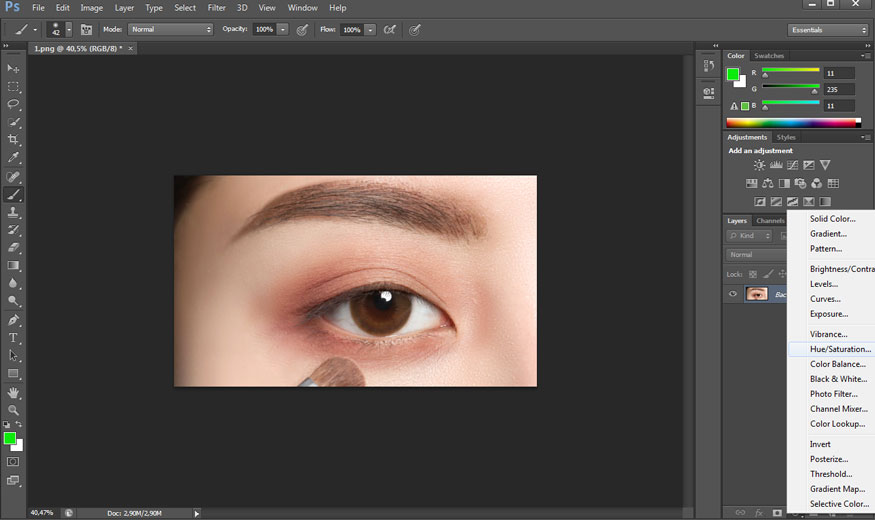Add a Vibrance adjustment icon
Viewport: 875px width, 520px height.
tap(825, 165)
